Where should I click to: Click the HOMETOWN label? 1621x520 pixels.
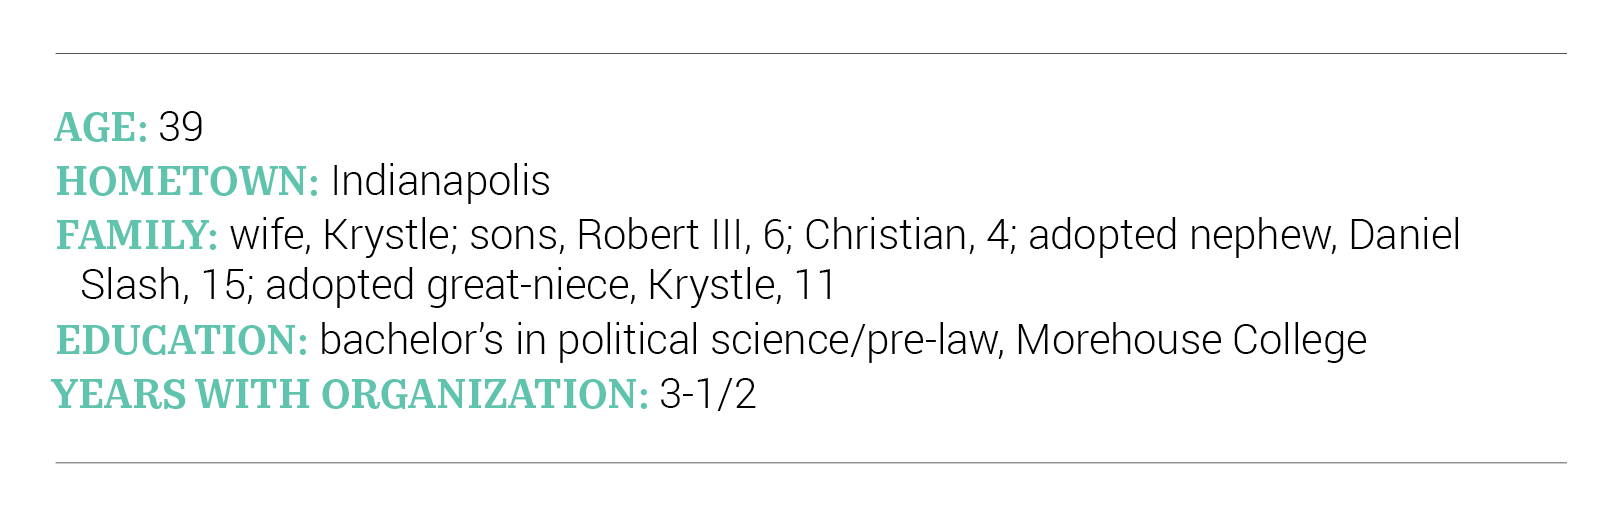188,181
